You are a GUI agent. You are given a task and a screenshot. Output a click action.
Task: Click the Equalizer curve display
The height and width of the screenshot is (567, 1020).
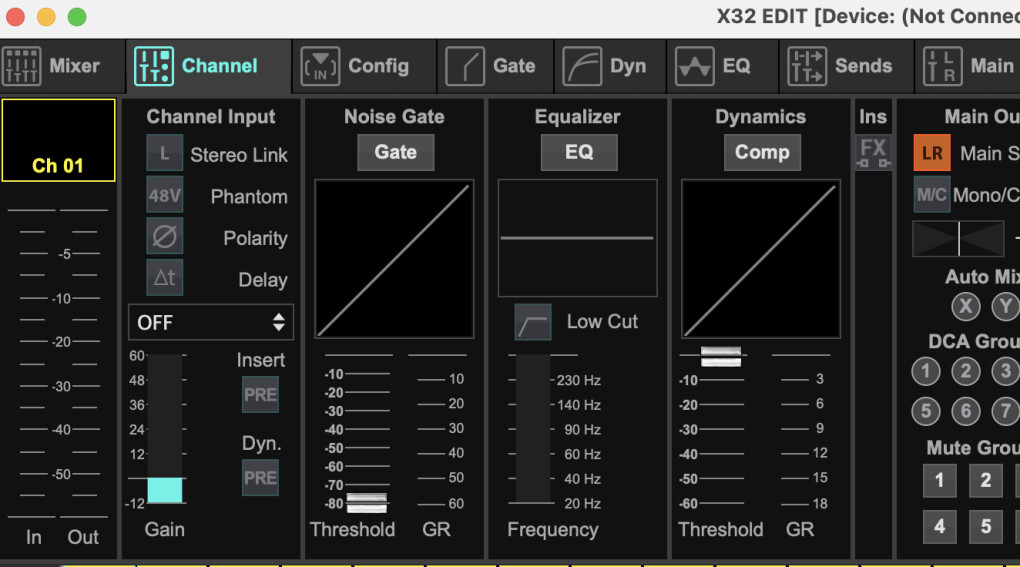pos(578,238)
